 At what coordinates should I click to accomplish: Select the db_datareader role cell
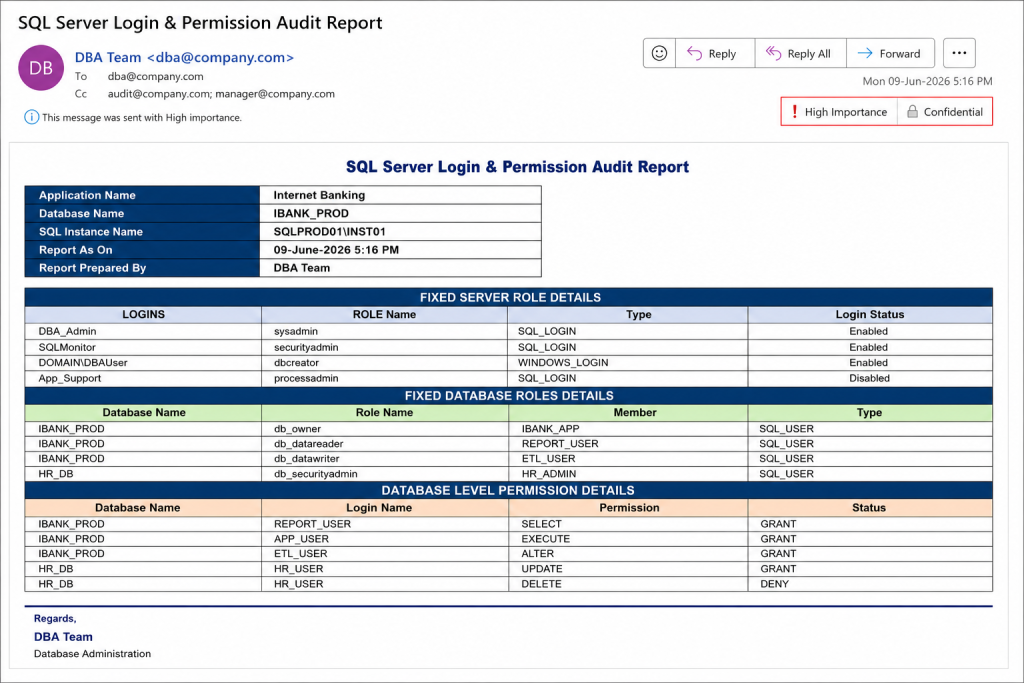coord(385,444)
